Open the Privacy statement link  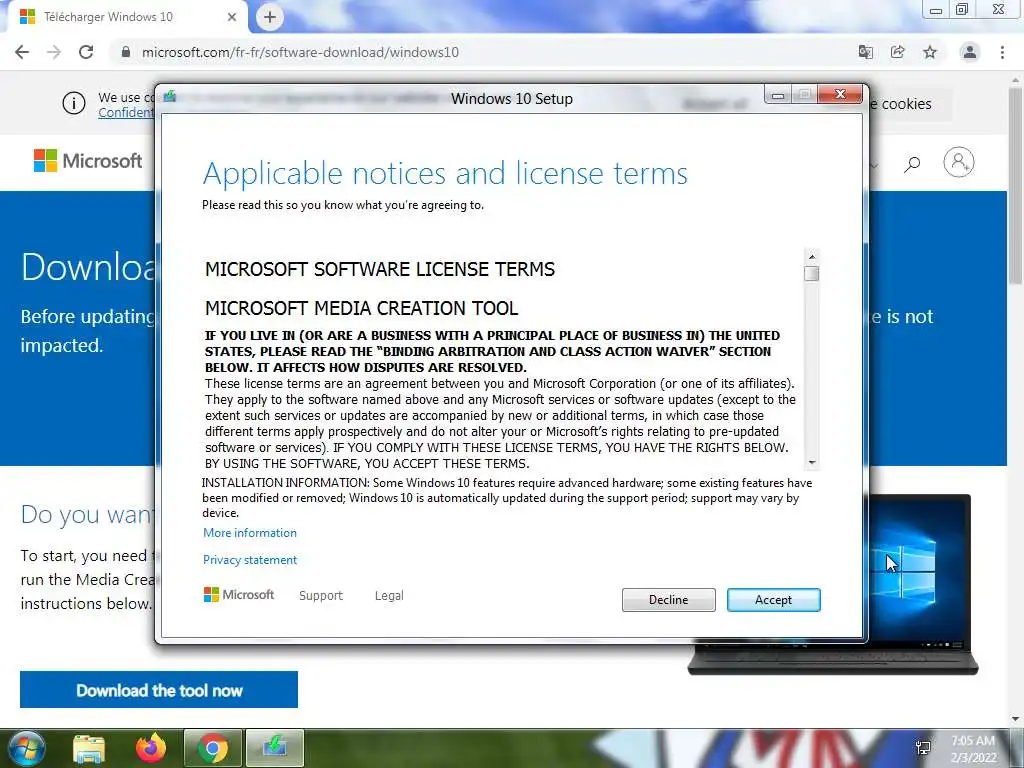pyautogui.click(x=249, y=560)
